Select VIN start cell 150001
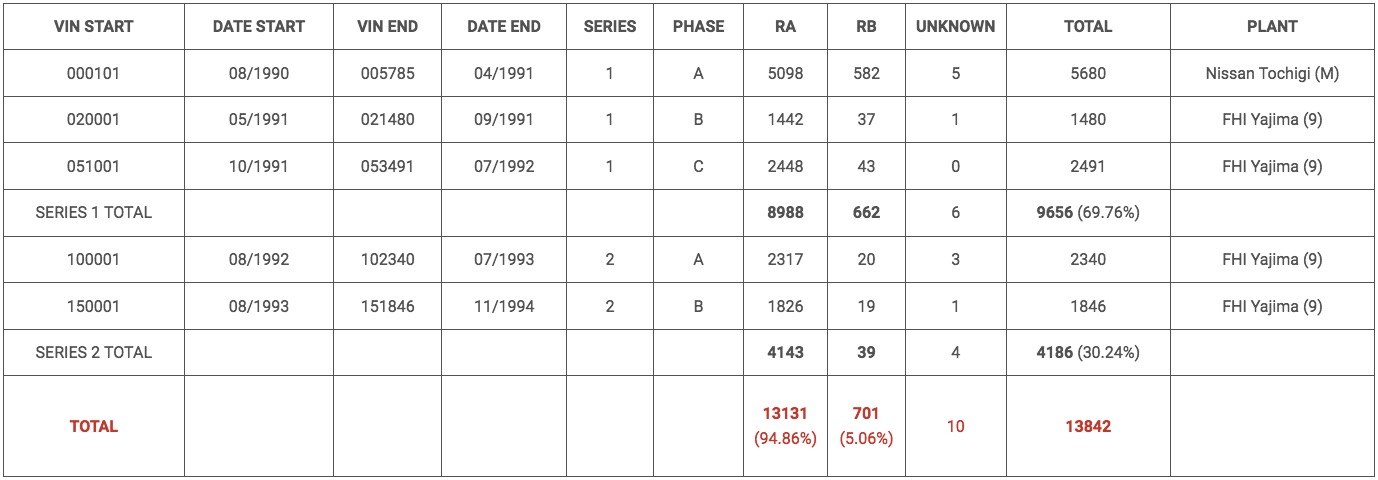This screenshot has height=480, width=1378. click(94, 306)
